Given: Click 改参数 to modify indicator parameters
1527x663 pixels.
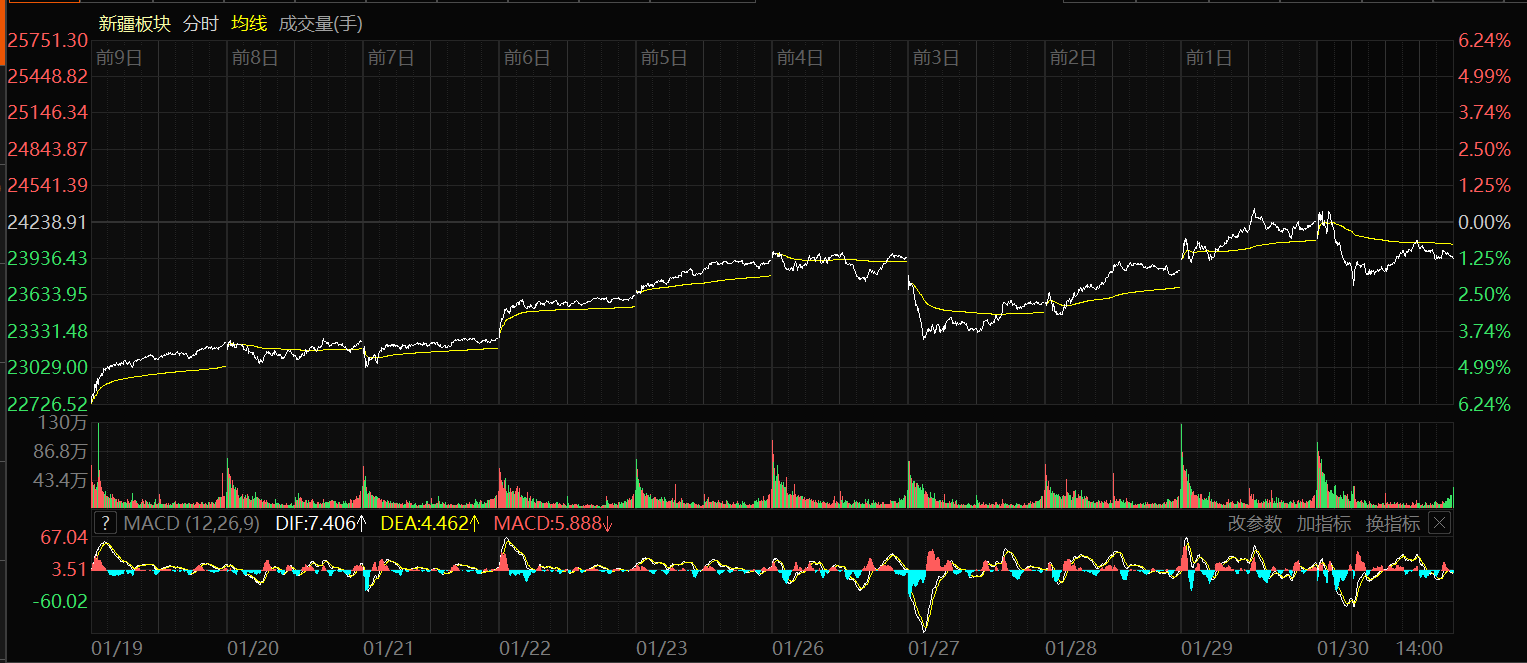Looking at the screenshot, I should point(1254,523).
